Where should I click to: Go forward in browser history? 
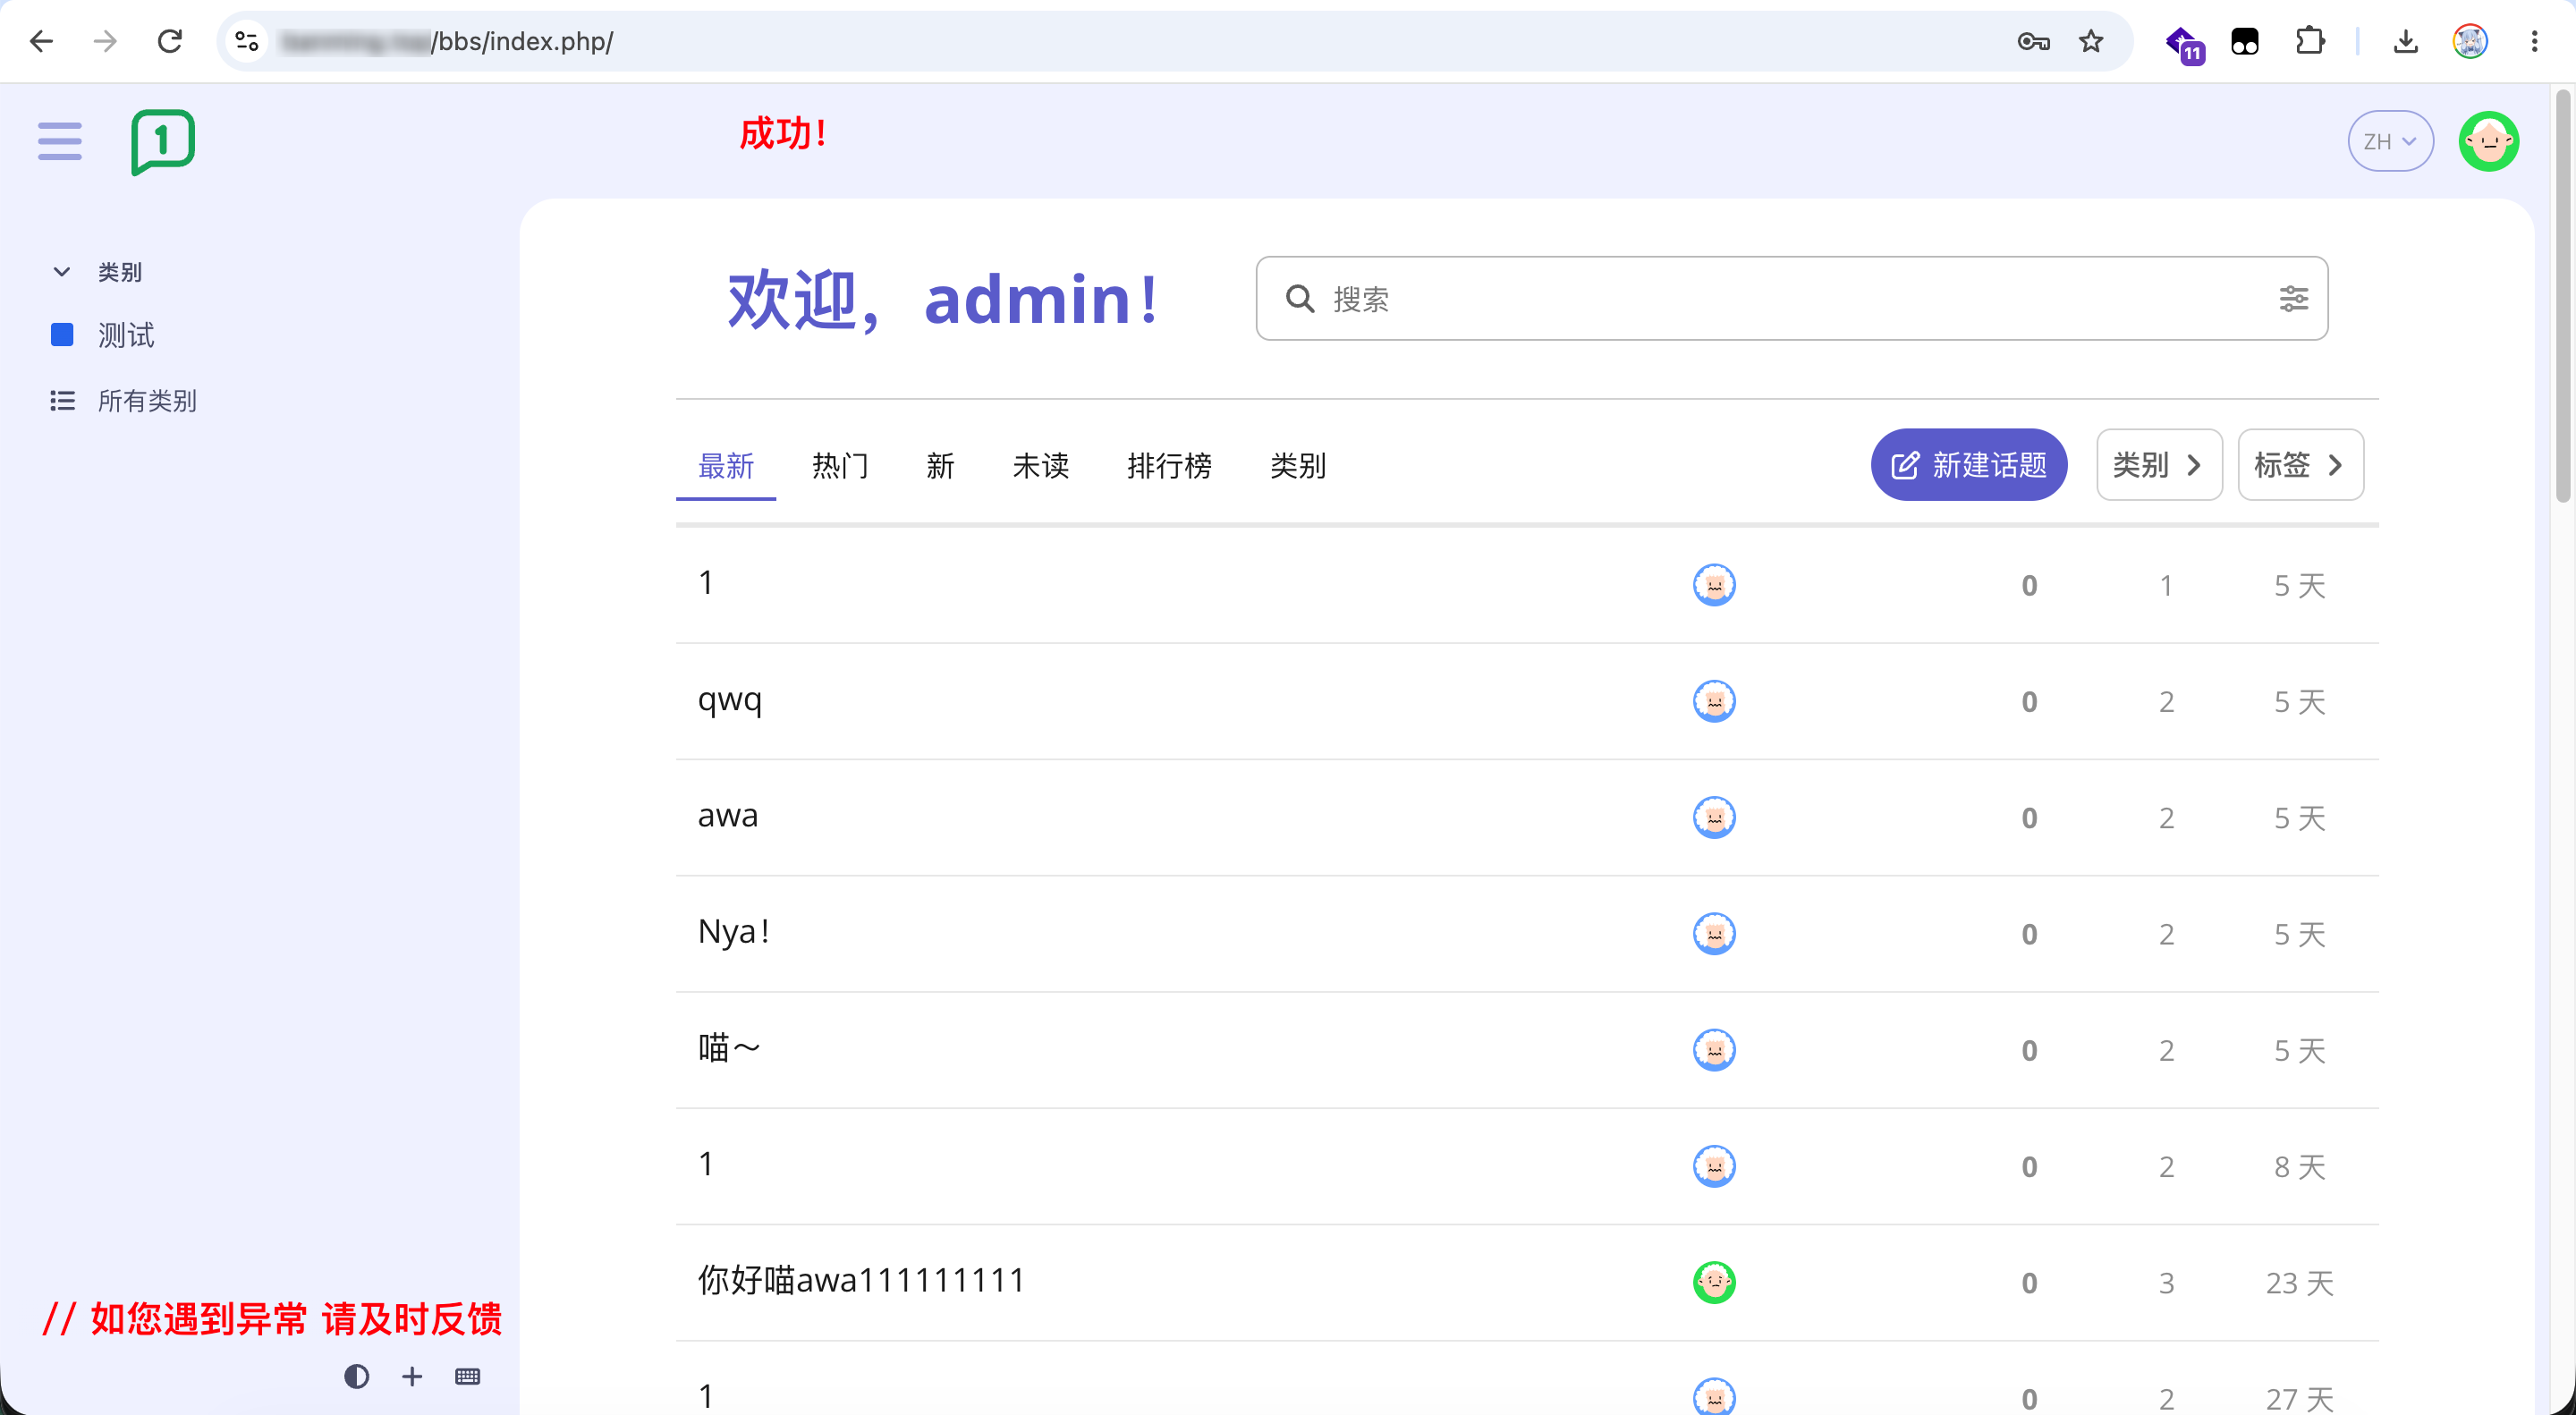[x=105, y=41]
